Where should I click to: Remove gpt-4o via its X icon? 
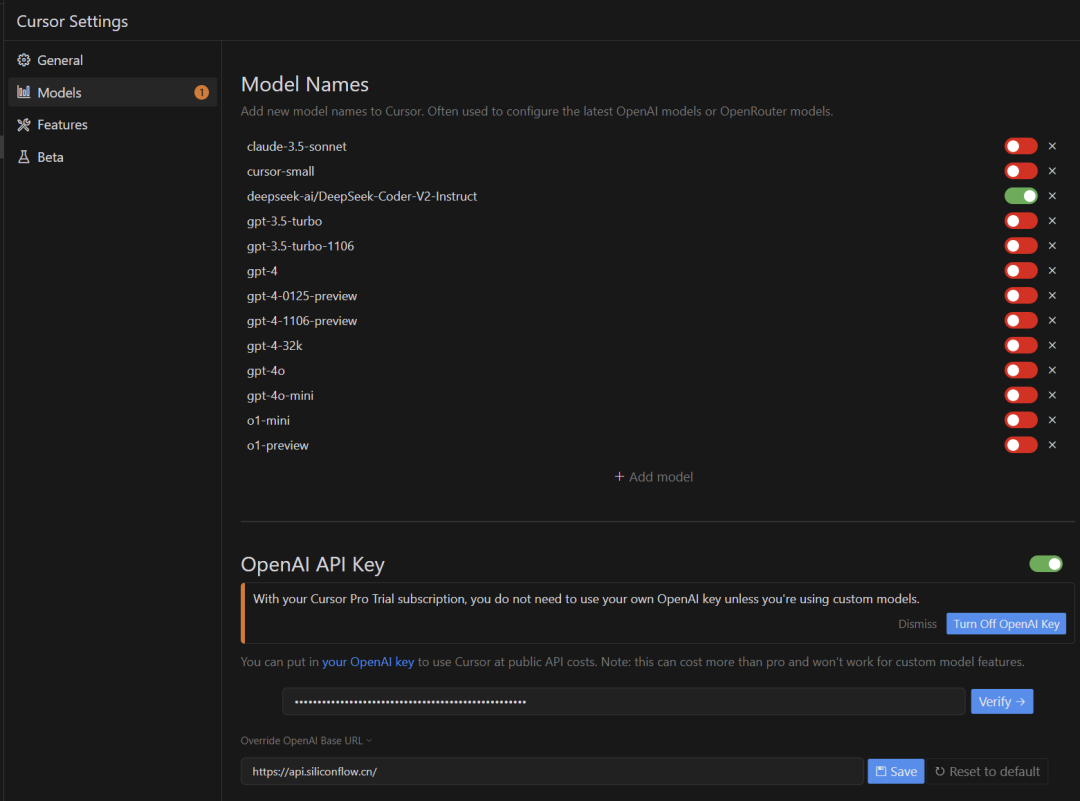[x=1052, y=370]
